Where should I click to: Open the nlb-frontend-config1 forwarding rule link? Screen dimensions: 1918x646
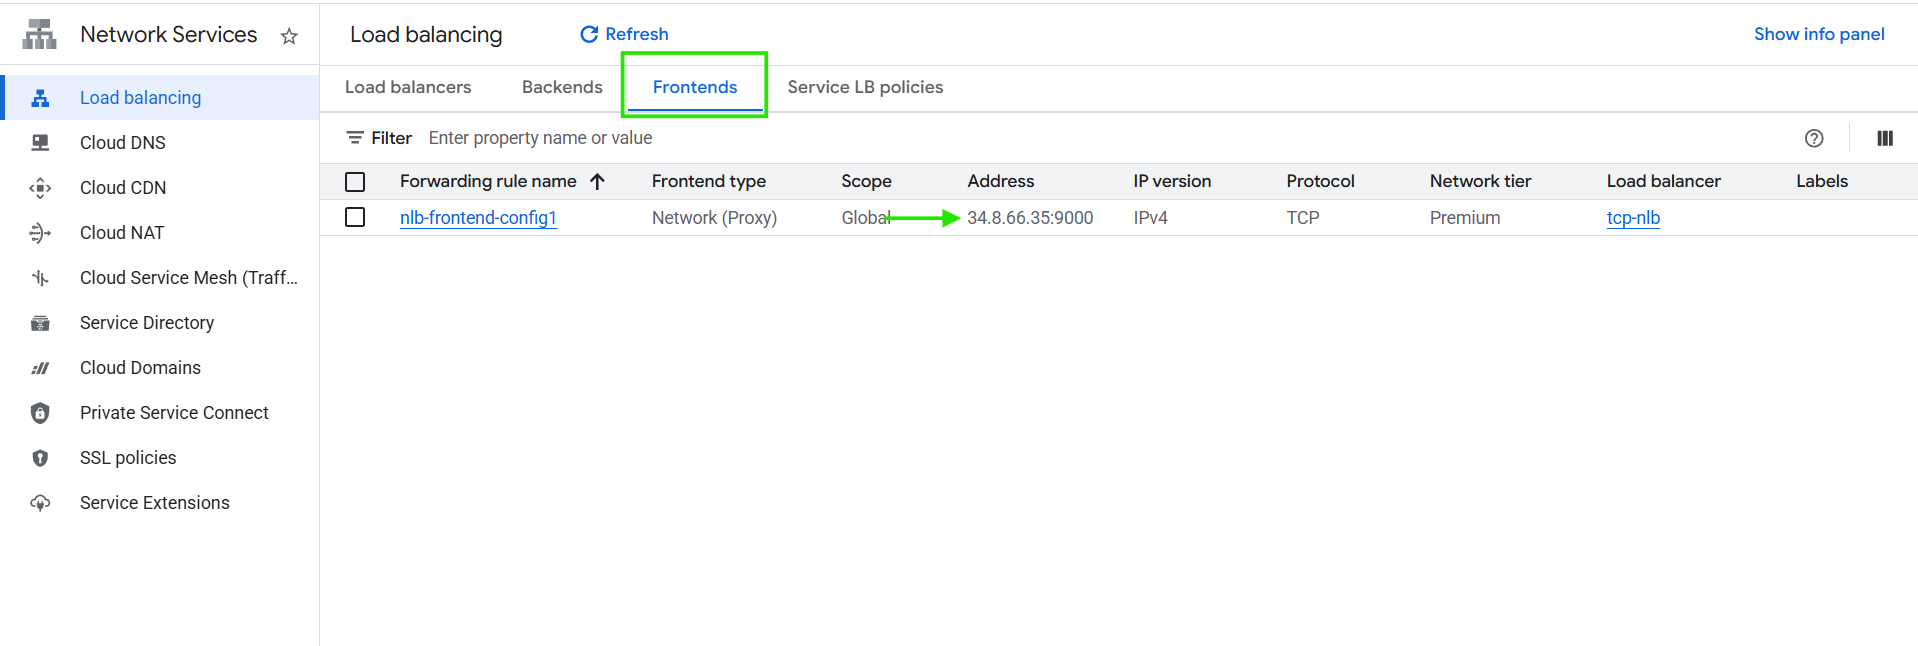(x=478, y=218)
